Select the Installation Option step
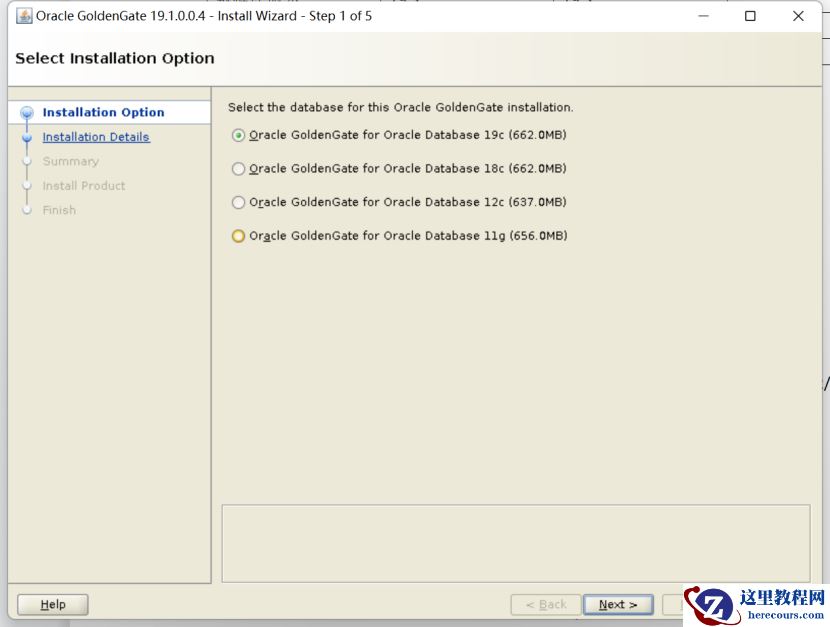Image resolution: width=830 pixels, height=627 pixels. pyautogui.click(x=103, y=112)
